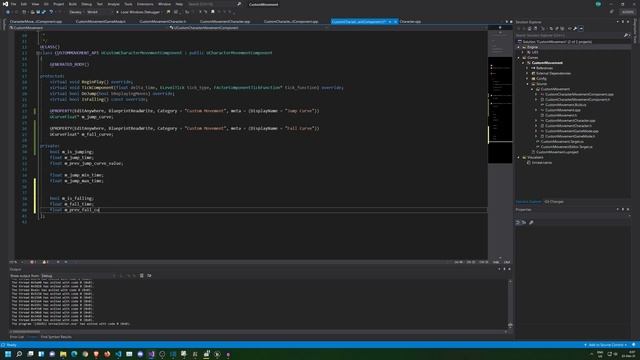Open VS Code from taskbar
The height and width of the screenshot is (360, 640).
[x=118, y=354]
